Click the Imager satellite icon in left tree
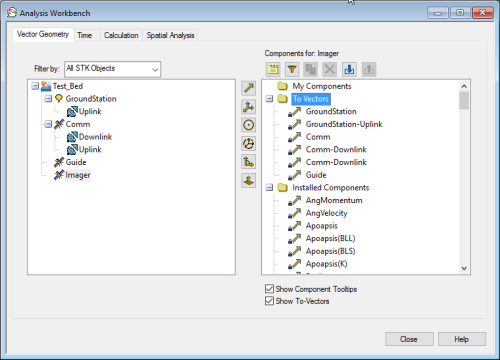Image resolution: width=500 pixels, height=360 pixels. (59, 175)
